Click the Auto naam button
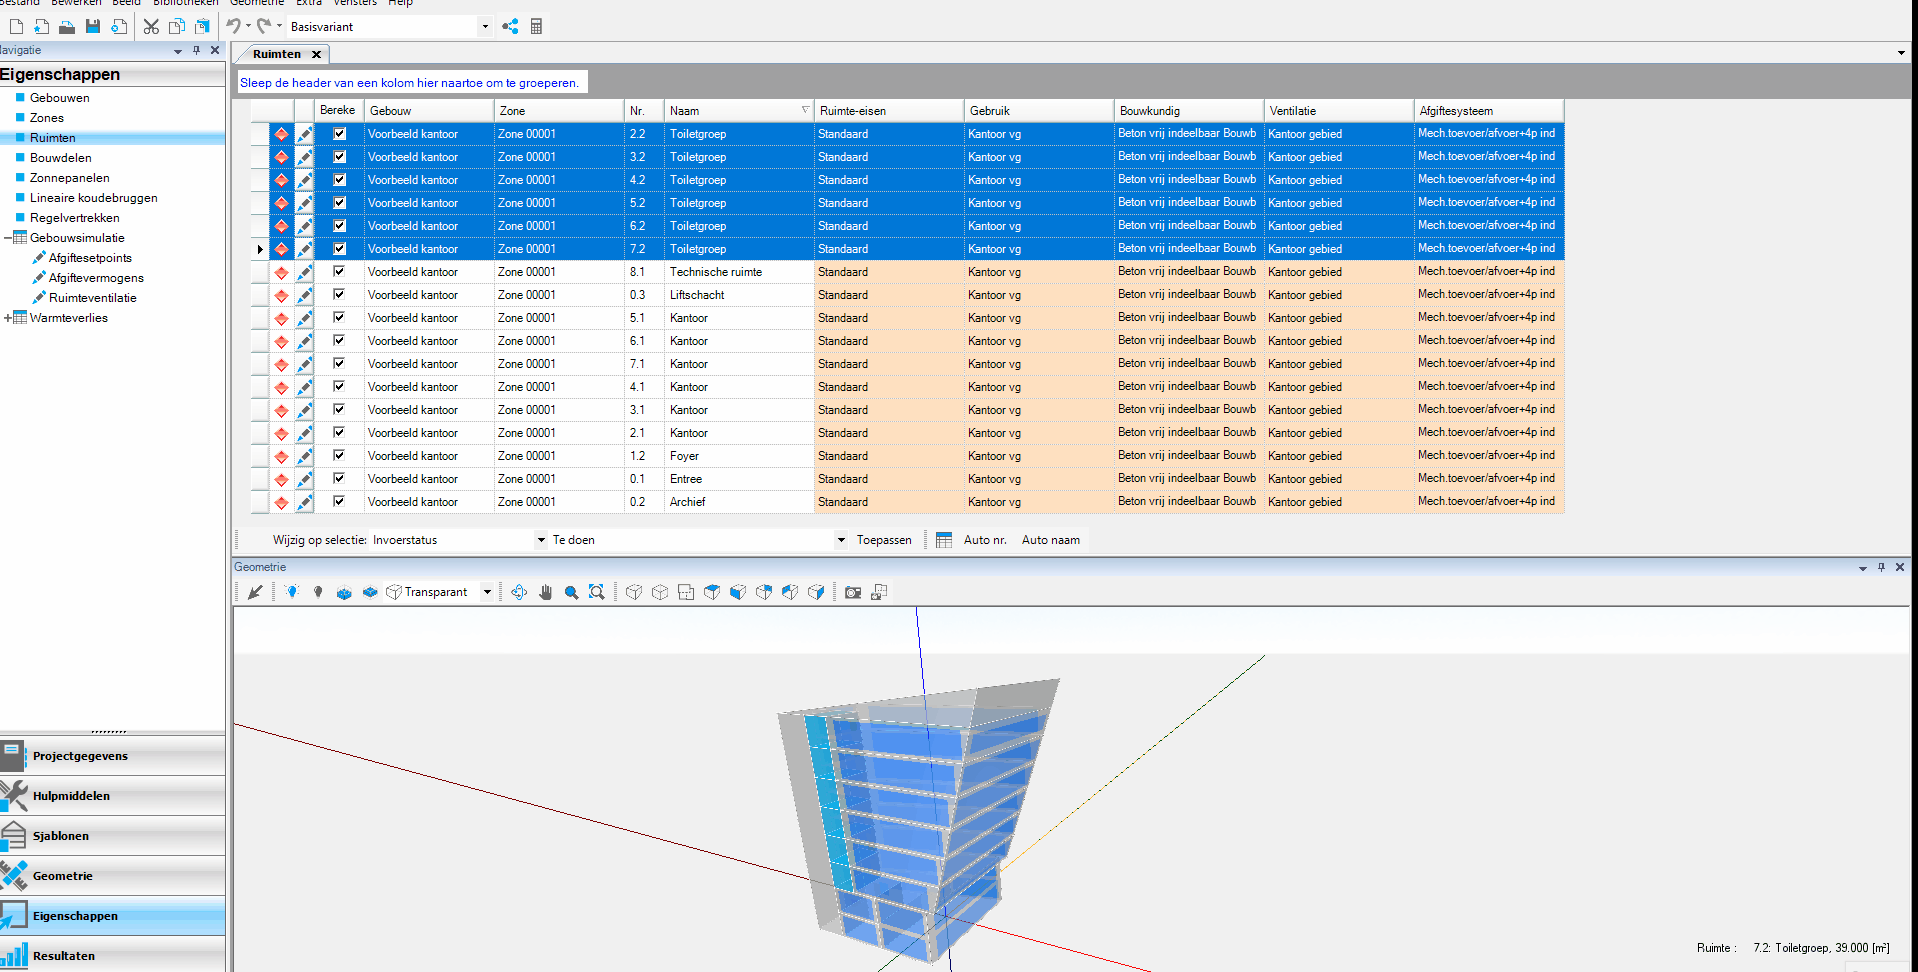This screenshot has height=972, width=1918. click(1050, 540)
